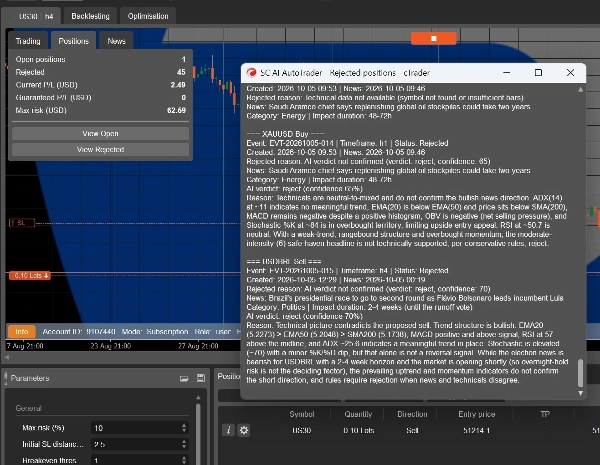Sort by the Symbol column header
Viewport: 600px width, 465px height.
pyautogui.click(x=302, y=414)
